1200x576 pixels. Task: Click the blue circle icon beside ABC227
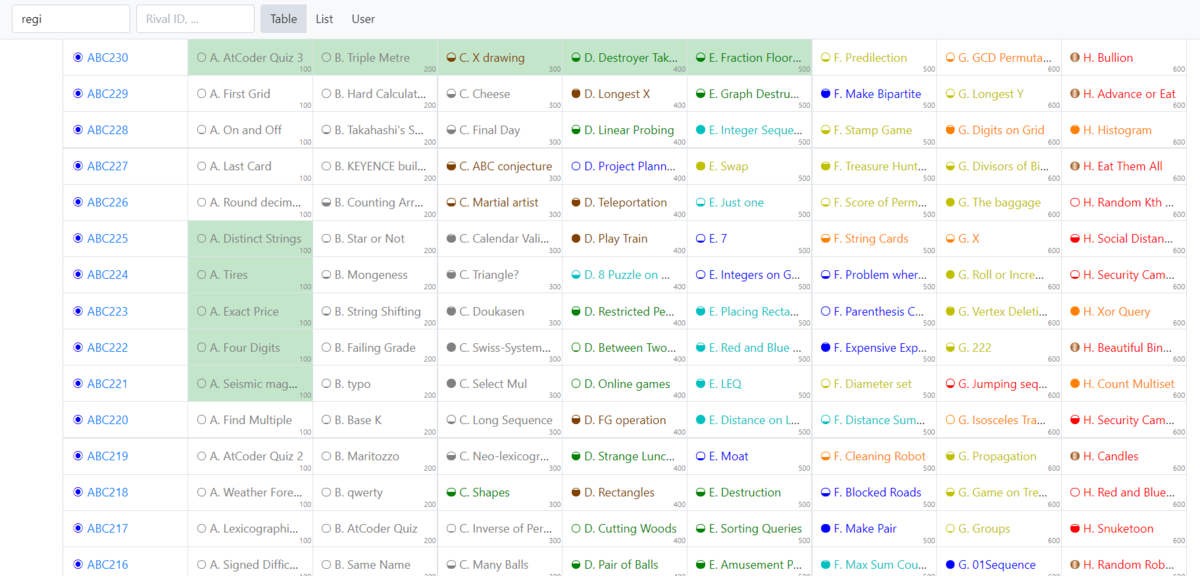(x=78, y=166)
